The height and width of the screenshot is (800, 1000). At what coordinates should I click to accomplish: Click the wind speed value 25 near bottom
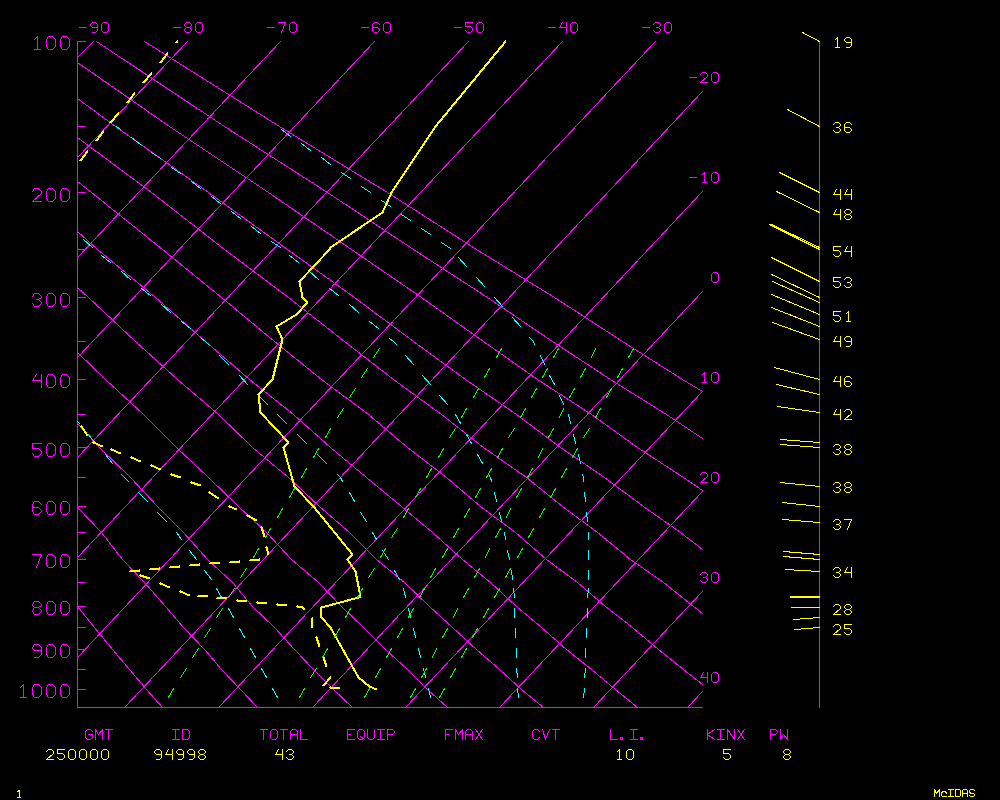click(842, 630)
